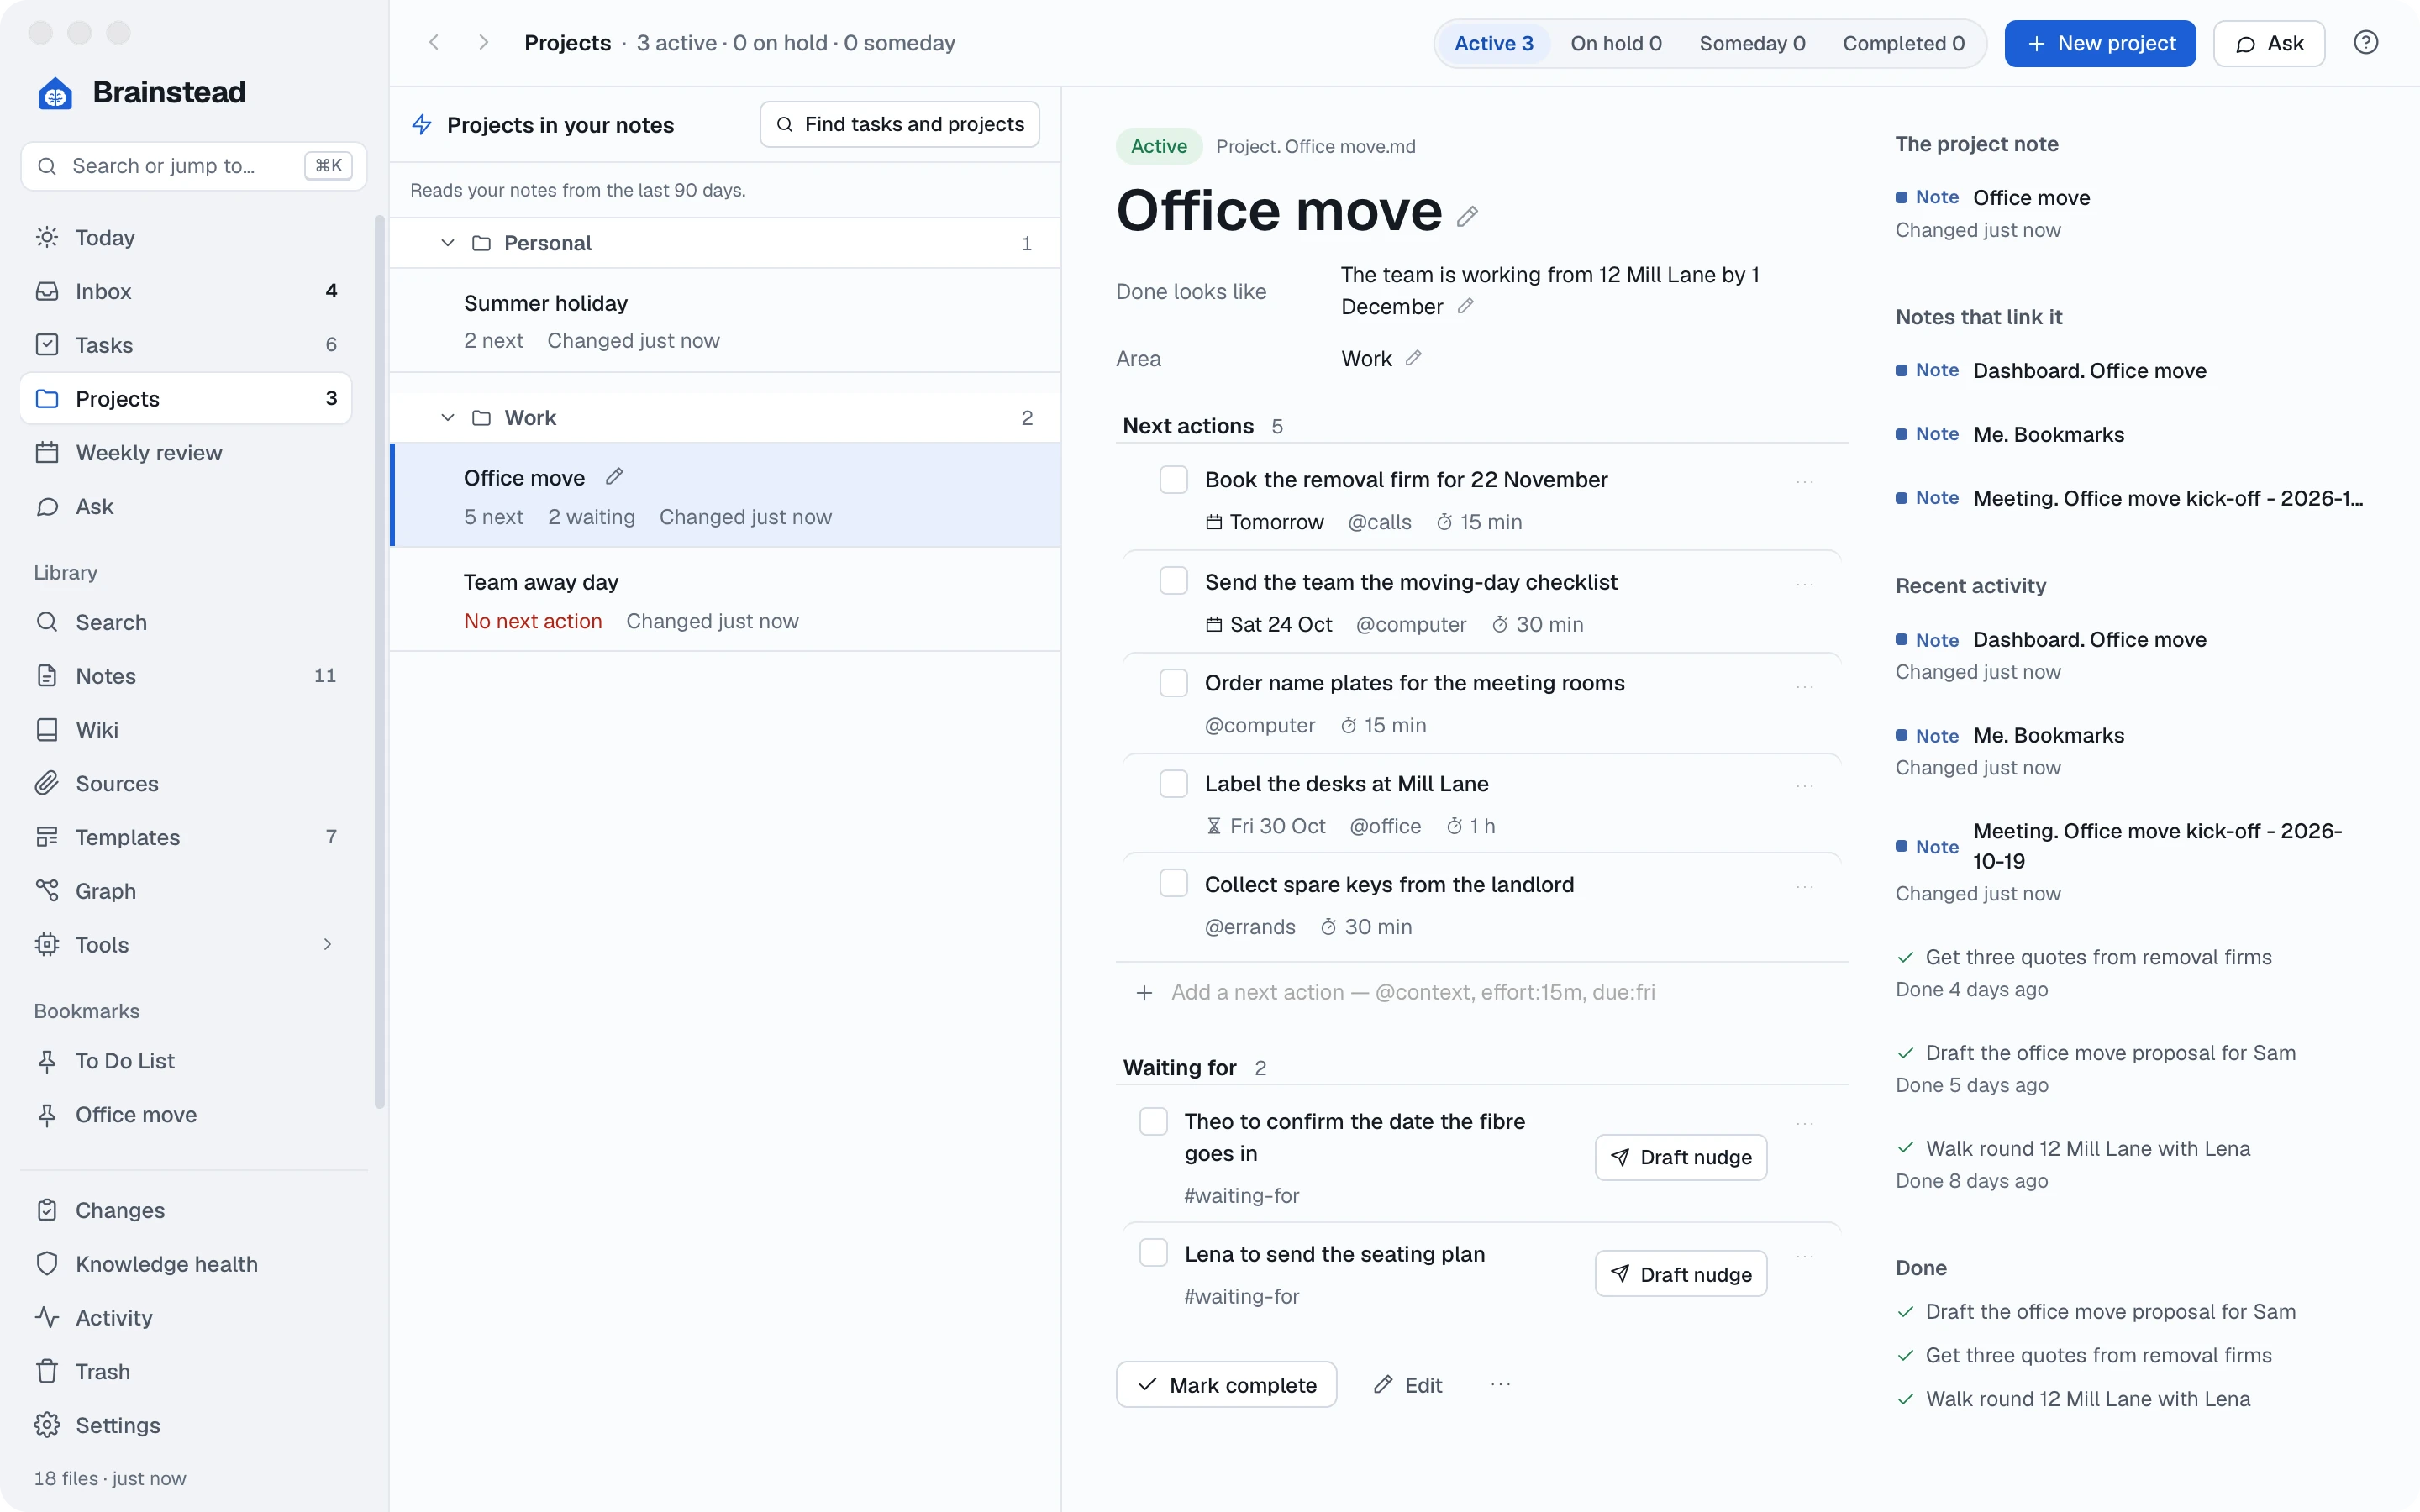Check off Label the desks at Mill Lane
The image size is (2420, 1512).
click(1173, 783)
